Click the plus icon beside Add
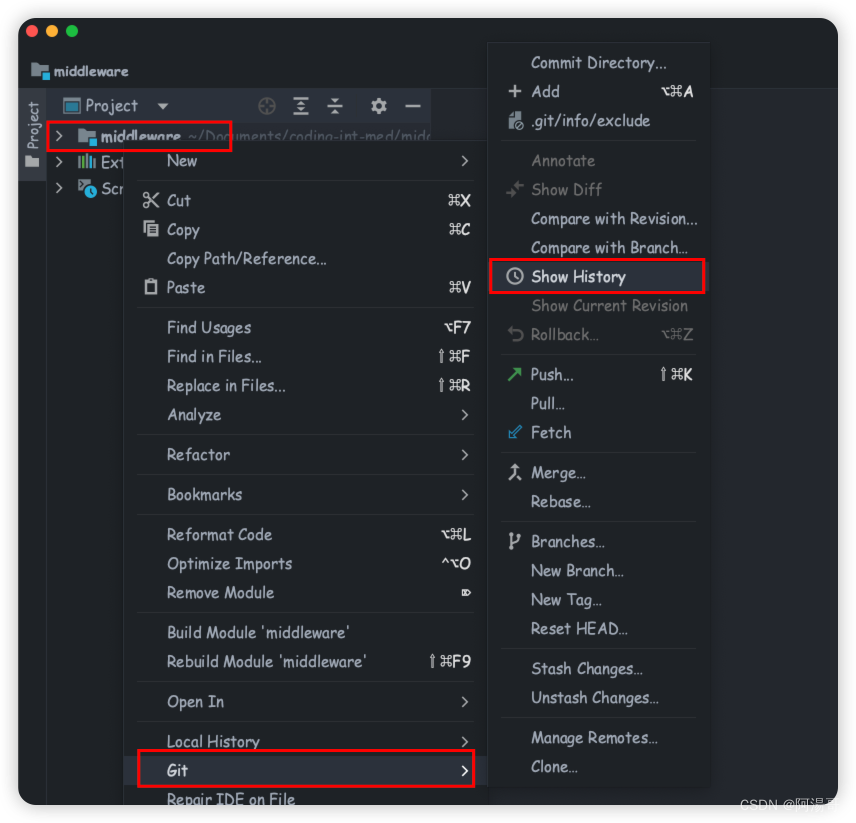Image resolution: width=856 pixels, height=823 pixels. [514, 91]
